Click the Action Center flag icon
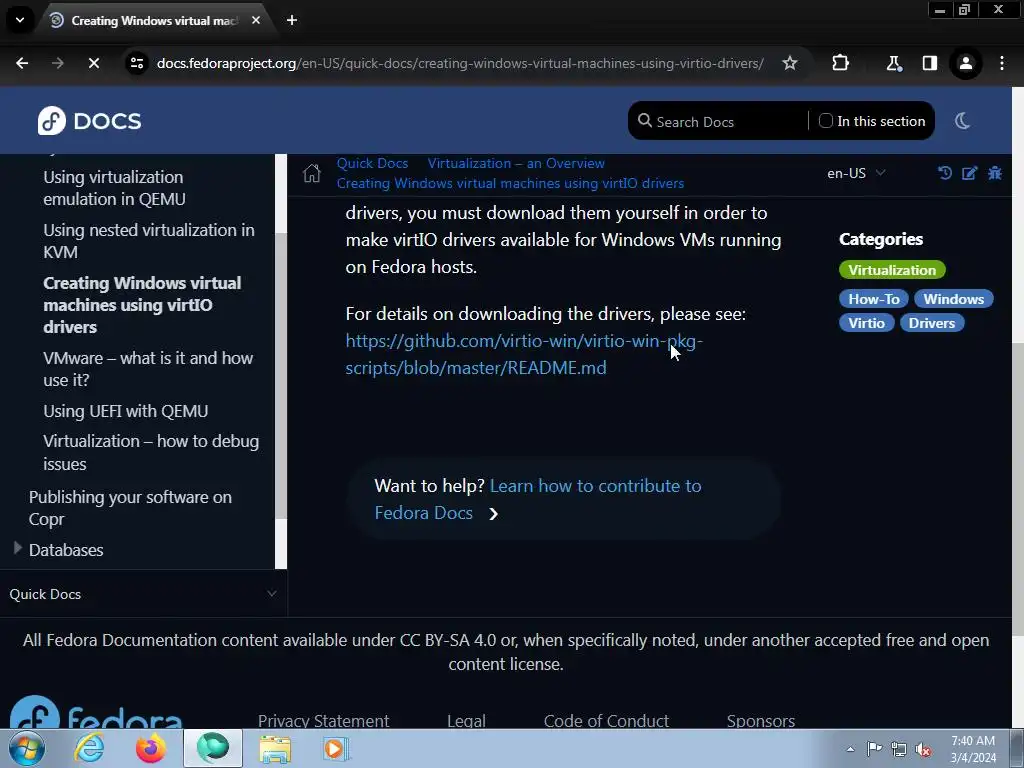This screenshot has height=768, width=1024. pyautogui.click(x=874, y=749)
